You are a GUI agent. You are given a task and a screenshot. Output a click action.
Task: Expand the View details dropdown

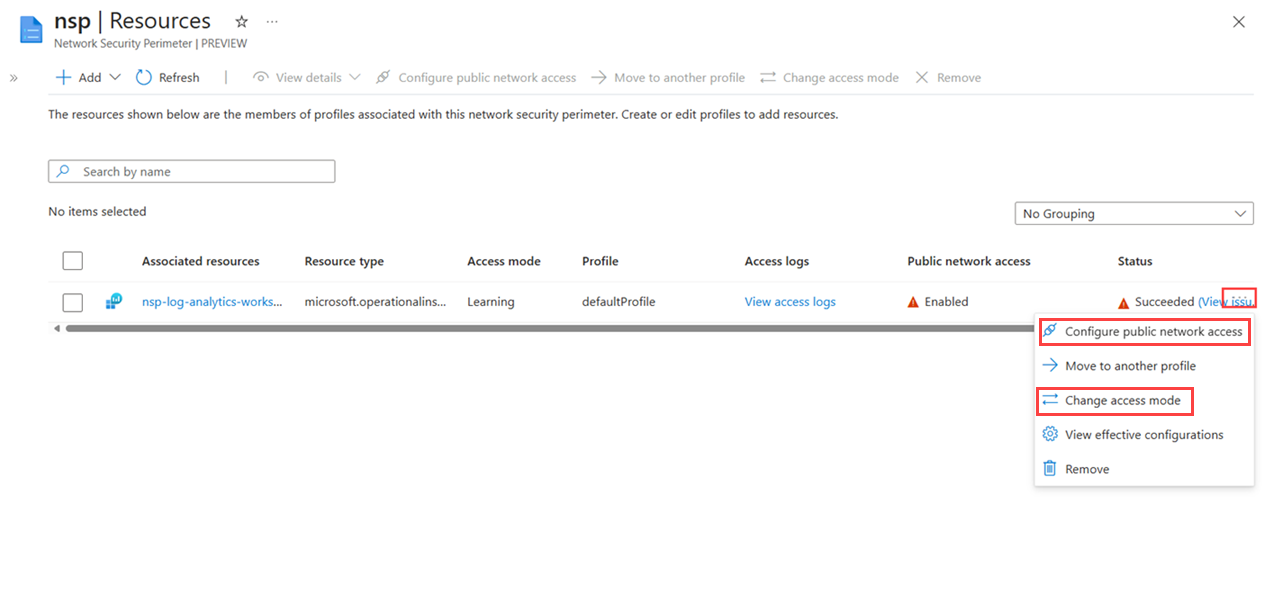(353, 77)
